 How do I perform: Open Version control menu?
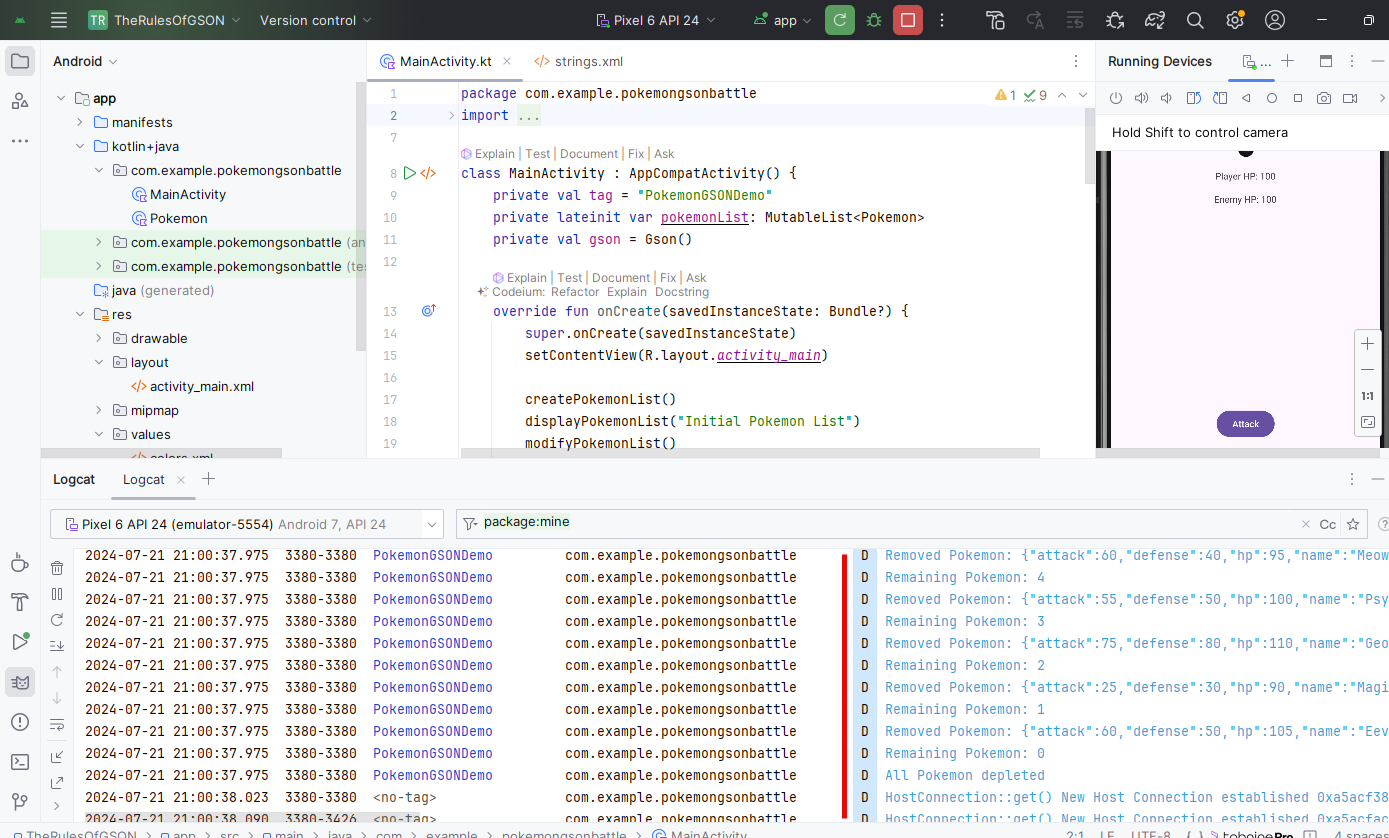315,20
